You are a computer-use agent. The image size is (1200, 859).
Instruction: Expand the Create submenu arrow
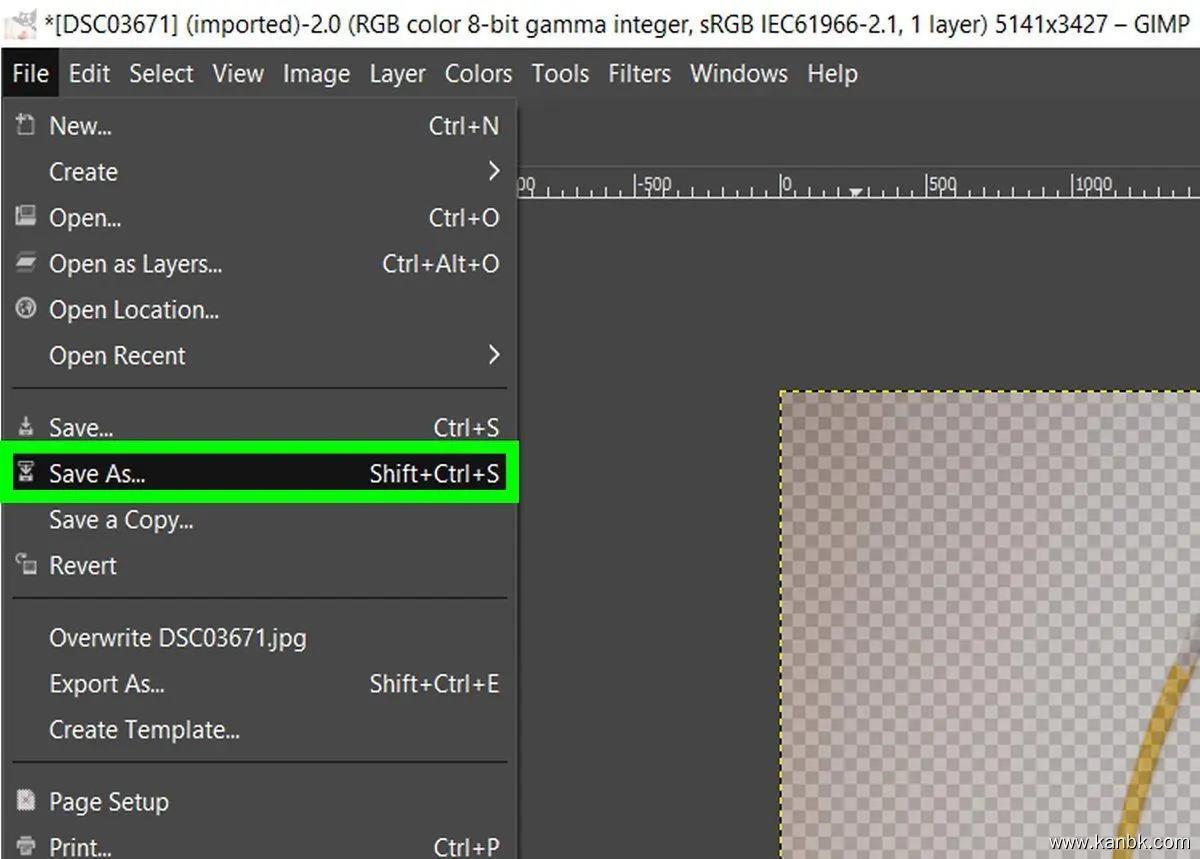(493, 172)
